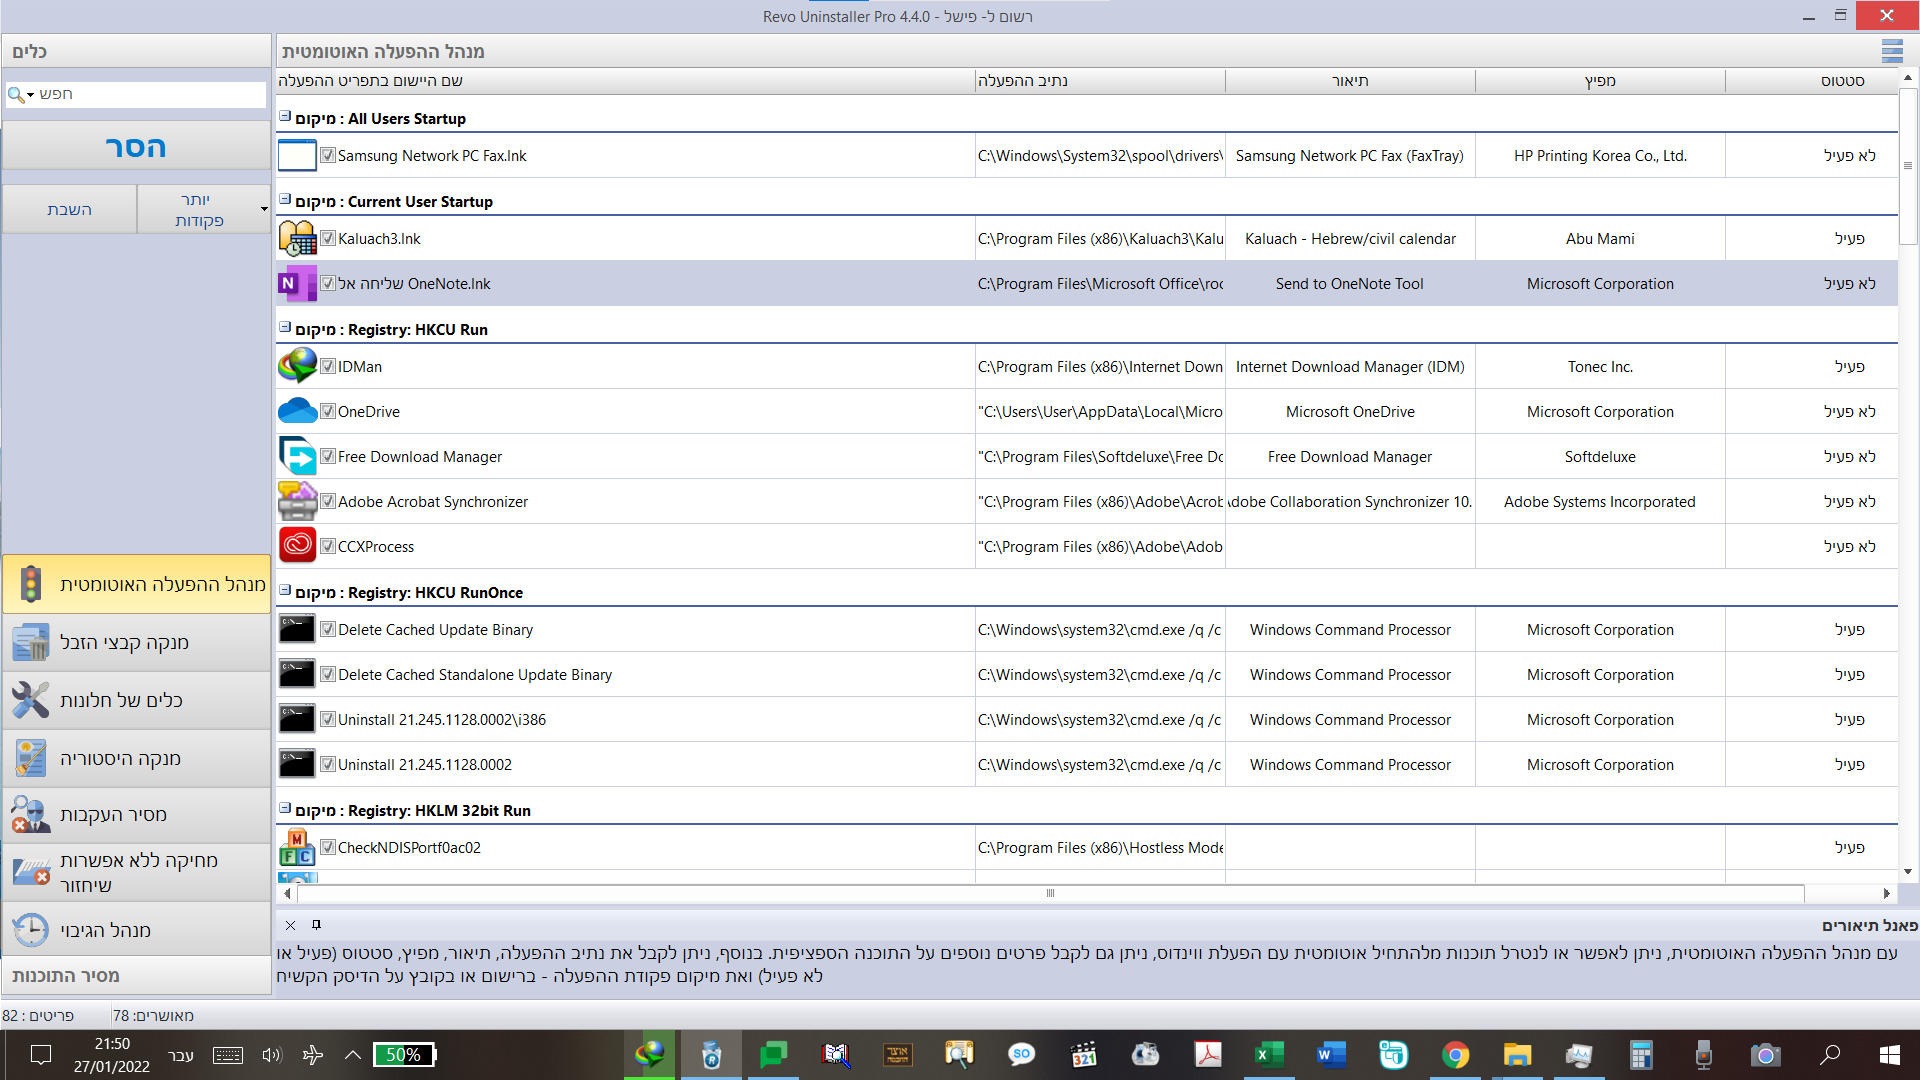
Task: Close the descriptions panel with X
Action: pos(290,925)
